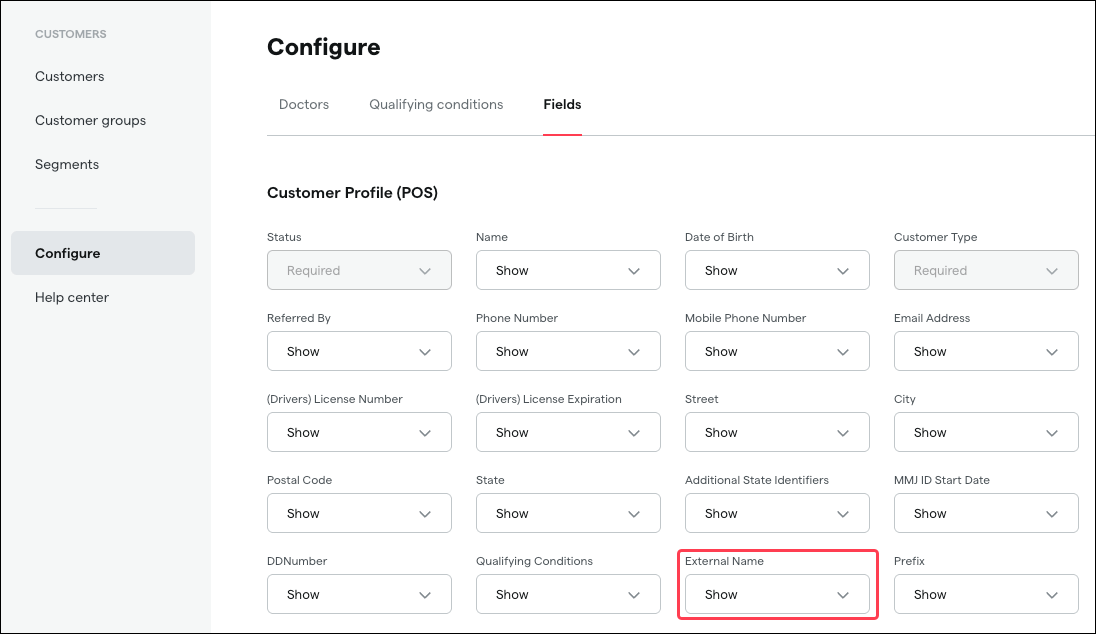
Task: Click the City dropdown chevron icon
Action: tap(1052, 433)
